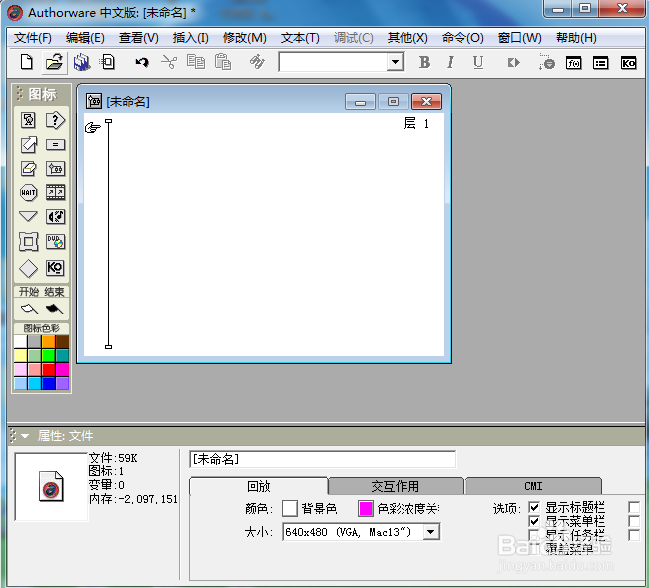This screenshot has width=649, height=588.
Task: Open the 命令(O) menu
Action: click(x=463, y=38)
